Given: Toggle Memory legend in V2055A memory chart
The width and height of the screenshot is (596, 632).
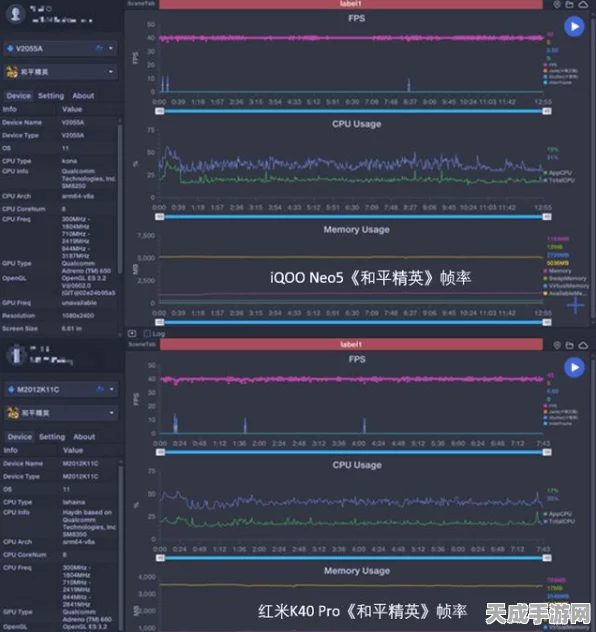Looking at the screenshot, I should (557, 271).
